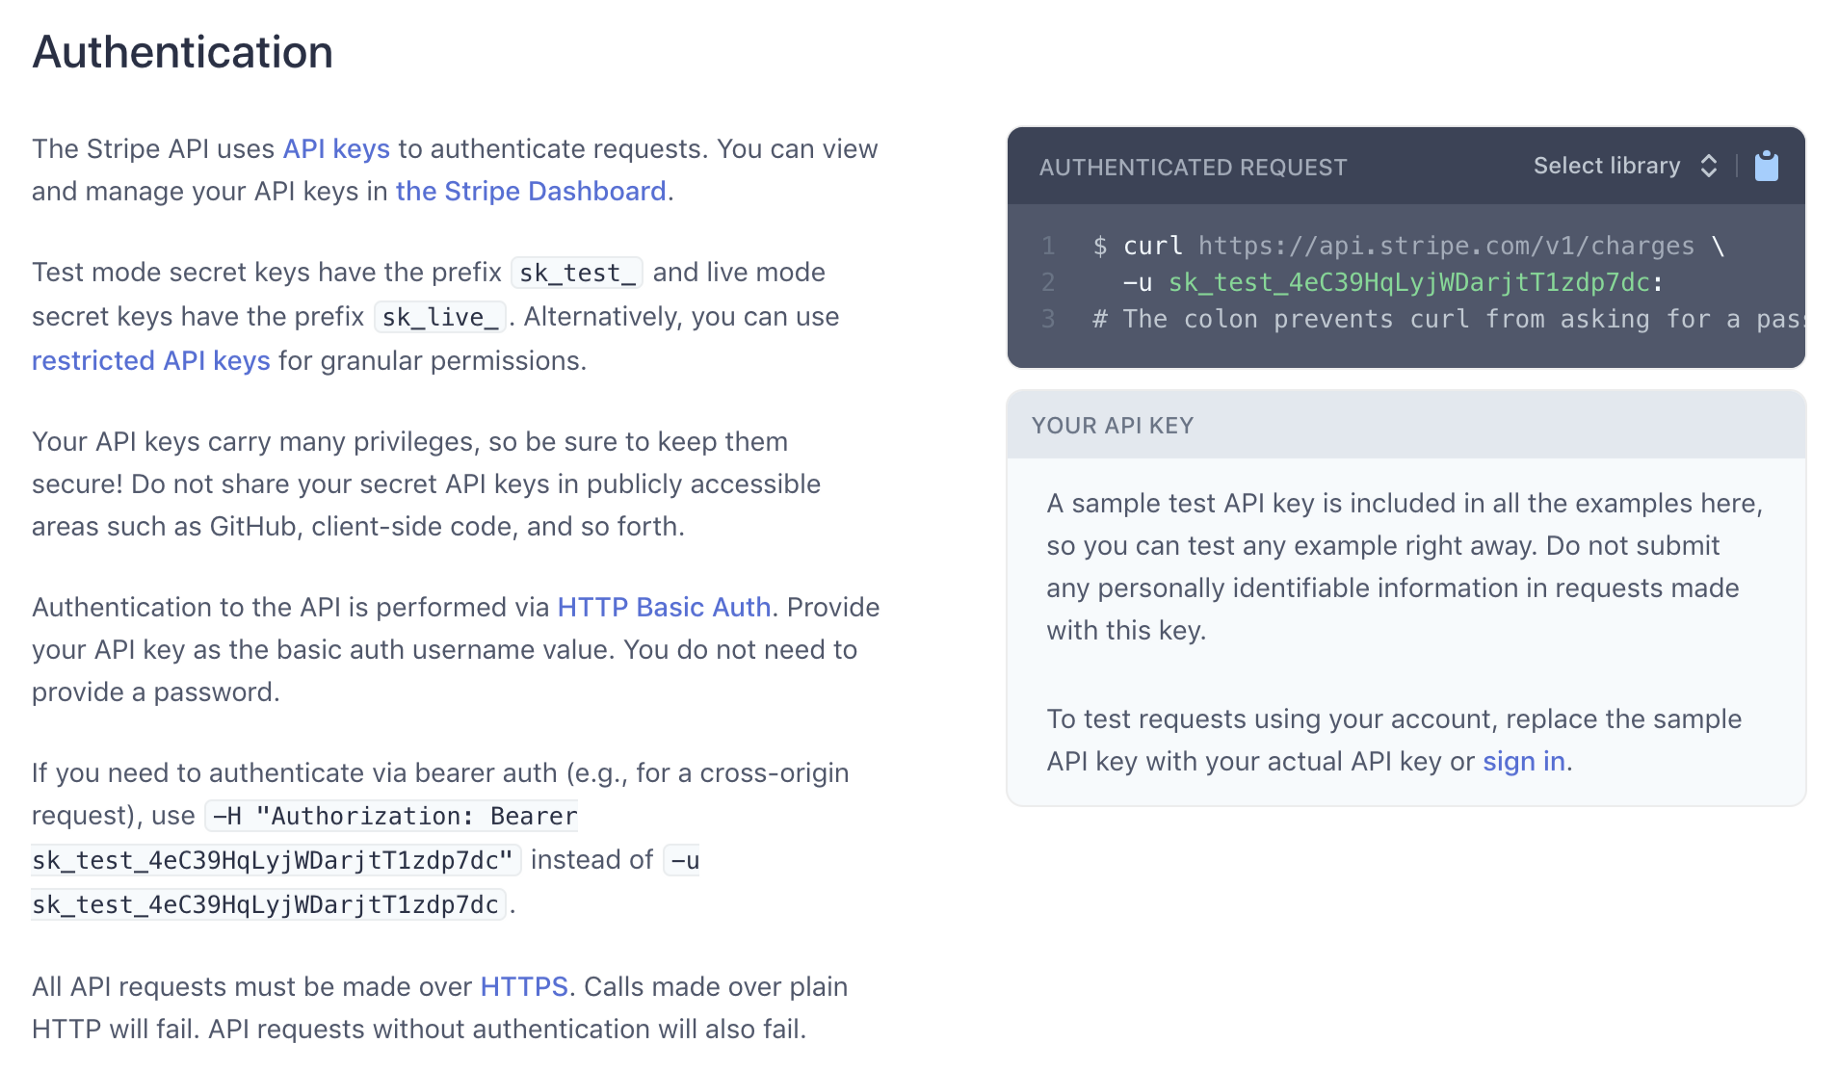Click line number 1 in code block
This screenshot has height=1069, width=1838.
pos(1048,246)
